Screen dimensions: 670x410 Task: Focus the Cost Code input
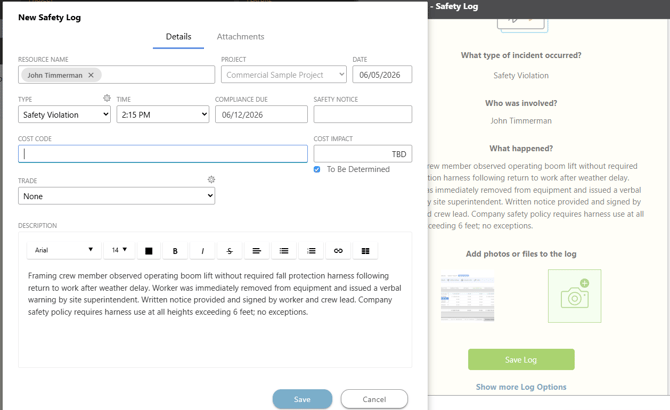tap(163, 154)
